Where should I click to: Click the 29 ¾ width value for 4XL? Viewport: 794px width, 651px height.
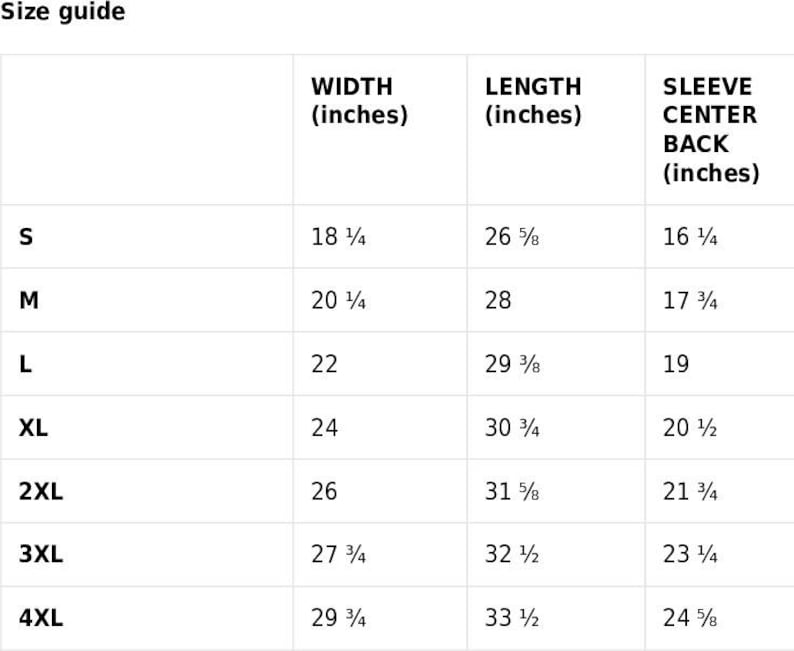(x=338, y=618)
